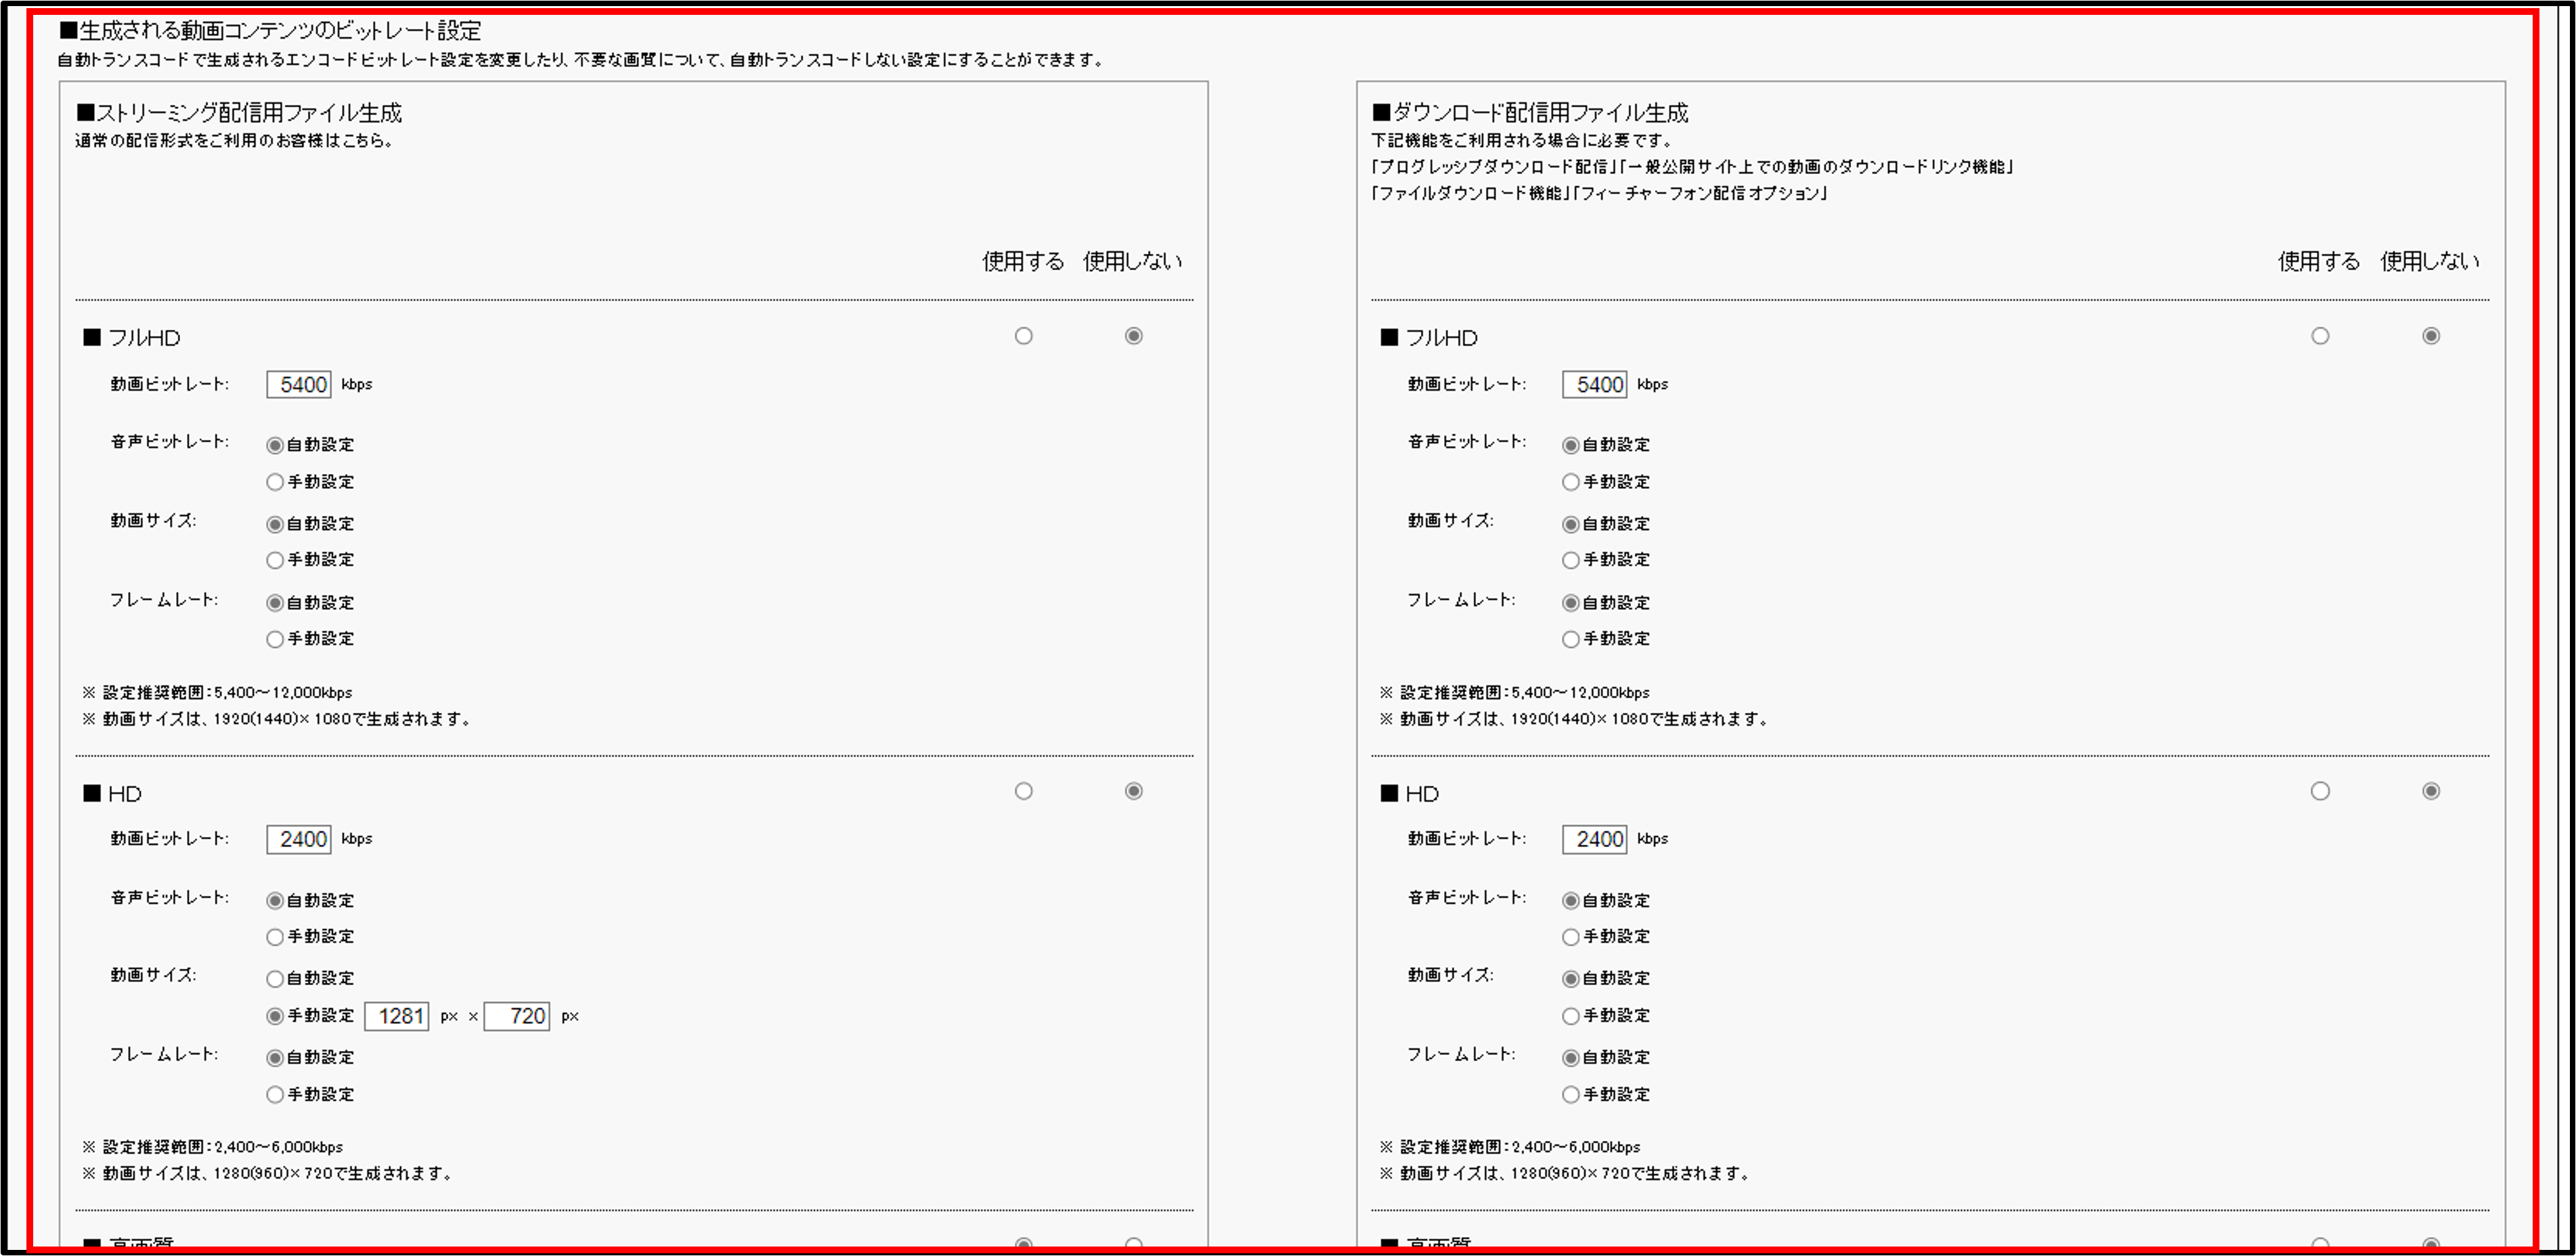This screenshot has height=1256, width=2576.
Task: Set download フルHD 動画サイズ to 手動設定
Action: (1571, 560)
